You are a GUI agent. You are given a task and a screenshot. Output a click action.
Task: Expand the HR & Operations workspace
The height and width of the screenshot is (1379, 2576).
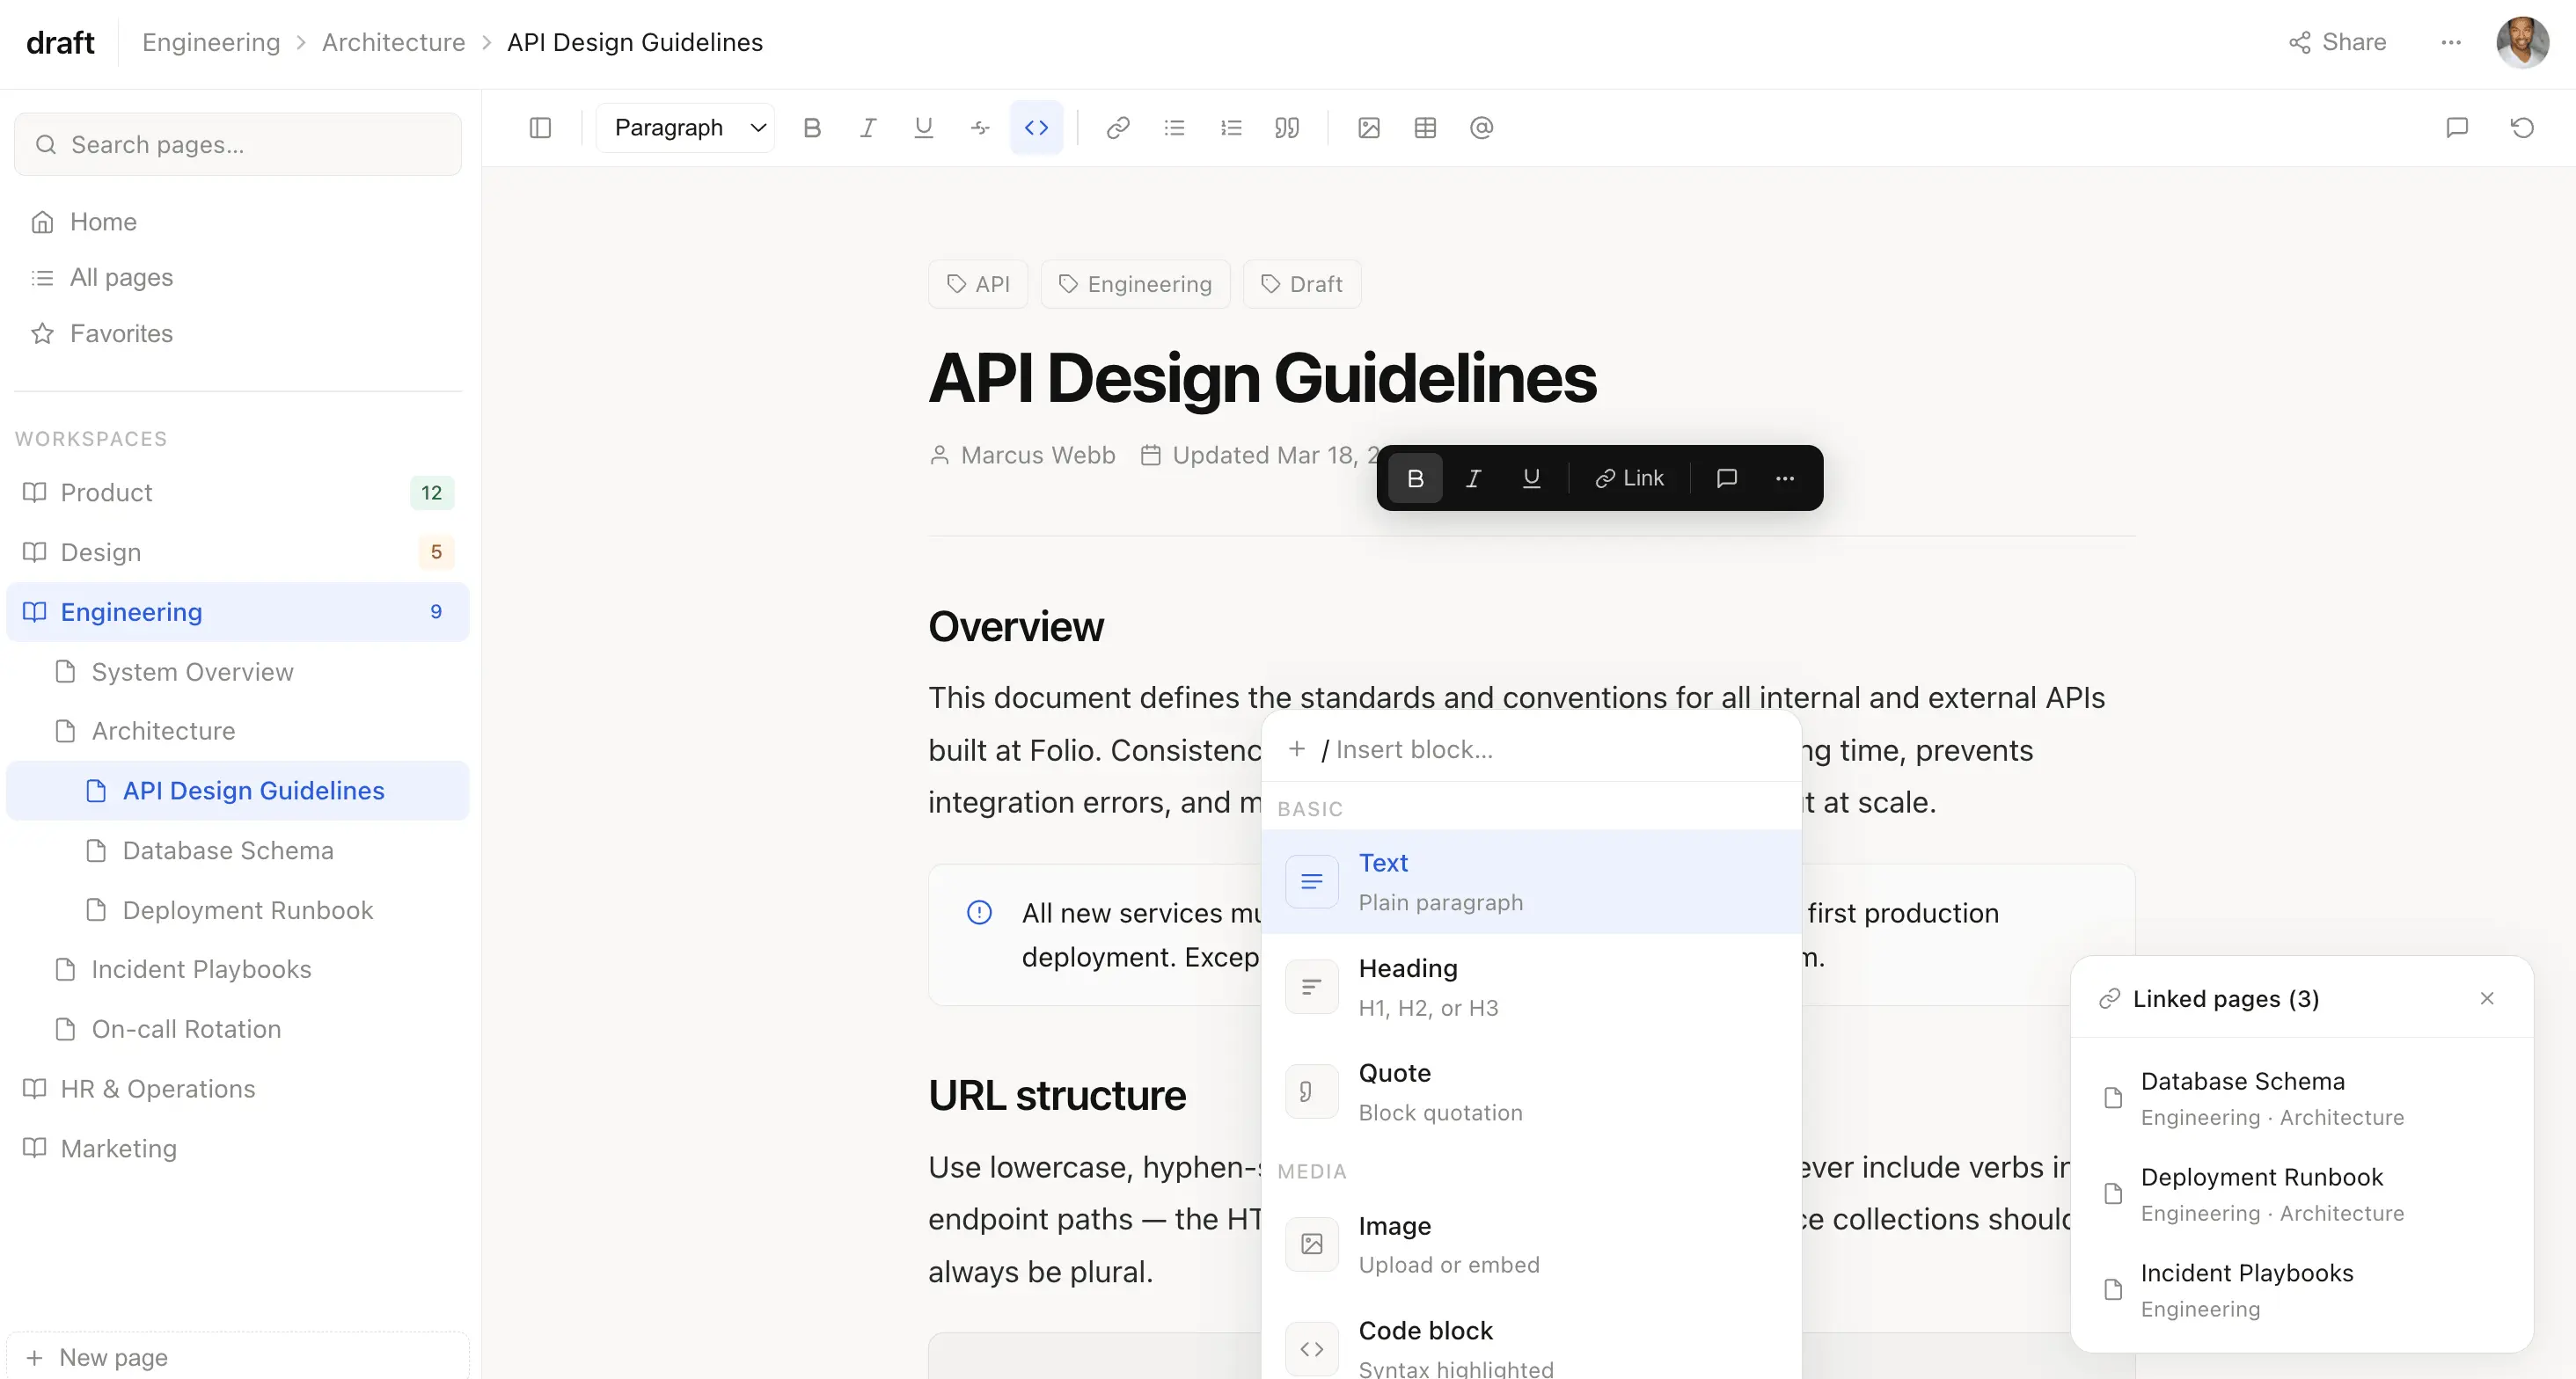point(238,1089)
